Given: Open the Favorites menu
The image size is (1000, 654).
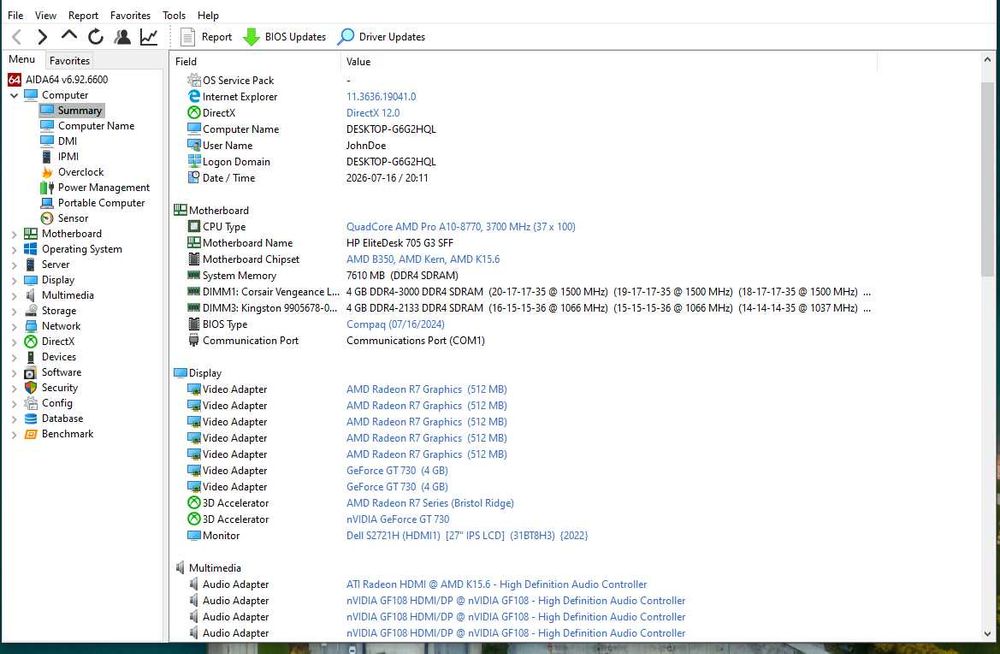Looking at the screenshot, I should pos(130,15).
